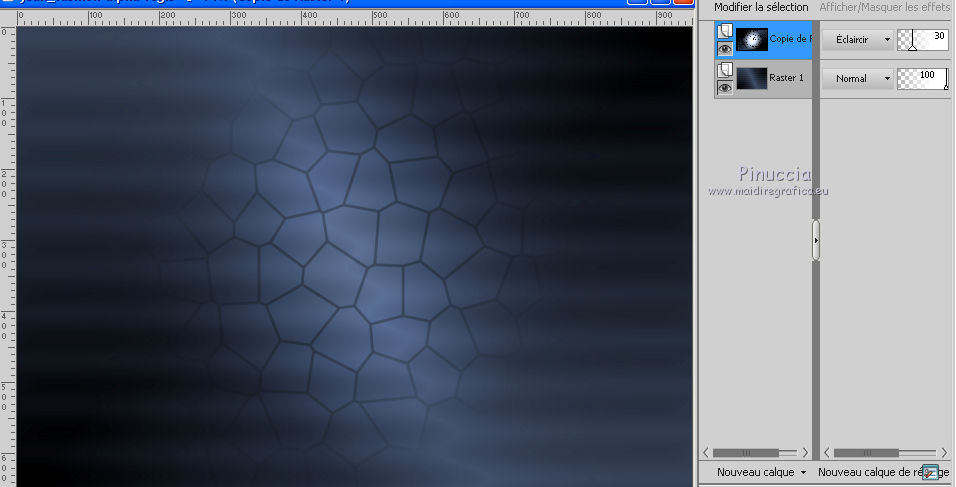Select the Raster 1 layer thumbnail
Screen dimensions: 956x487
click(752, 79)
